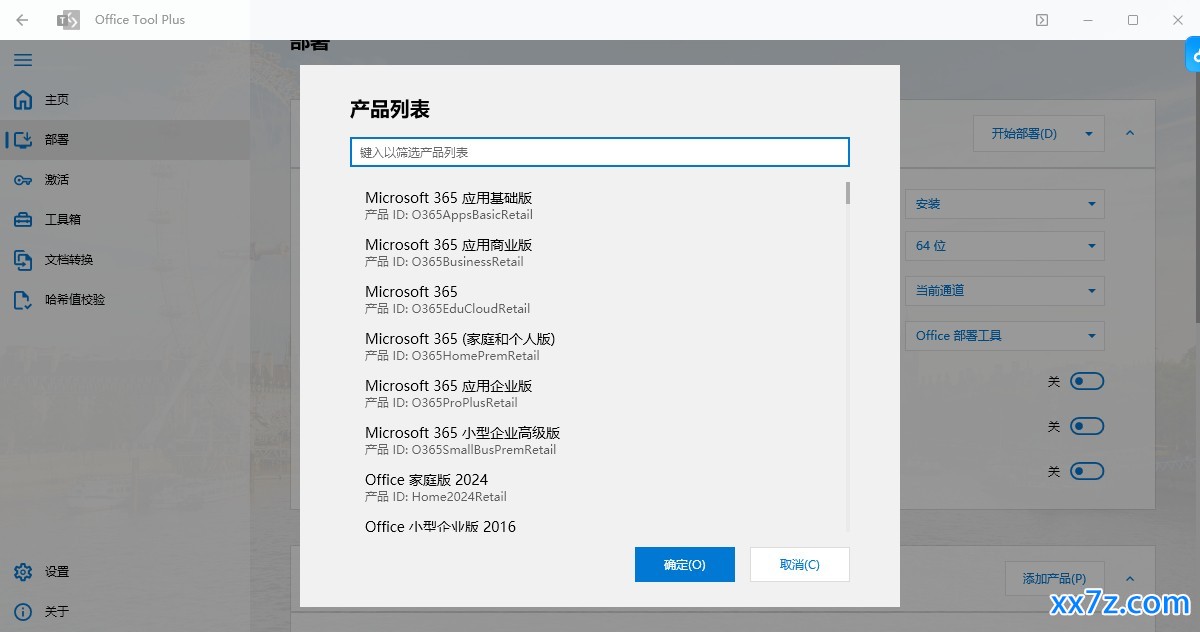Enable the third 关 toggle switch
Viewport: 1200px width, 632px height.
point(1087,471)
